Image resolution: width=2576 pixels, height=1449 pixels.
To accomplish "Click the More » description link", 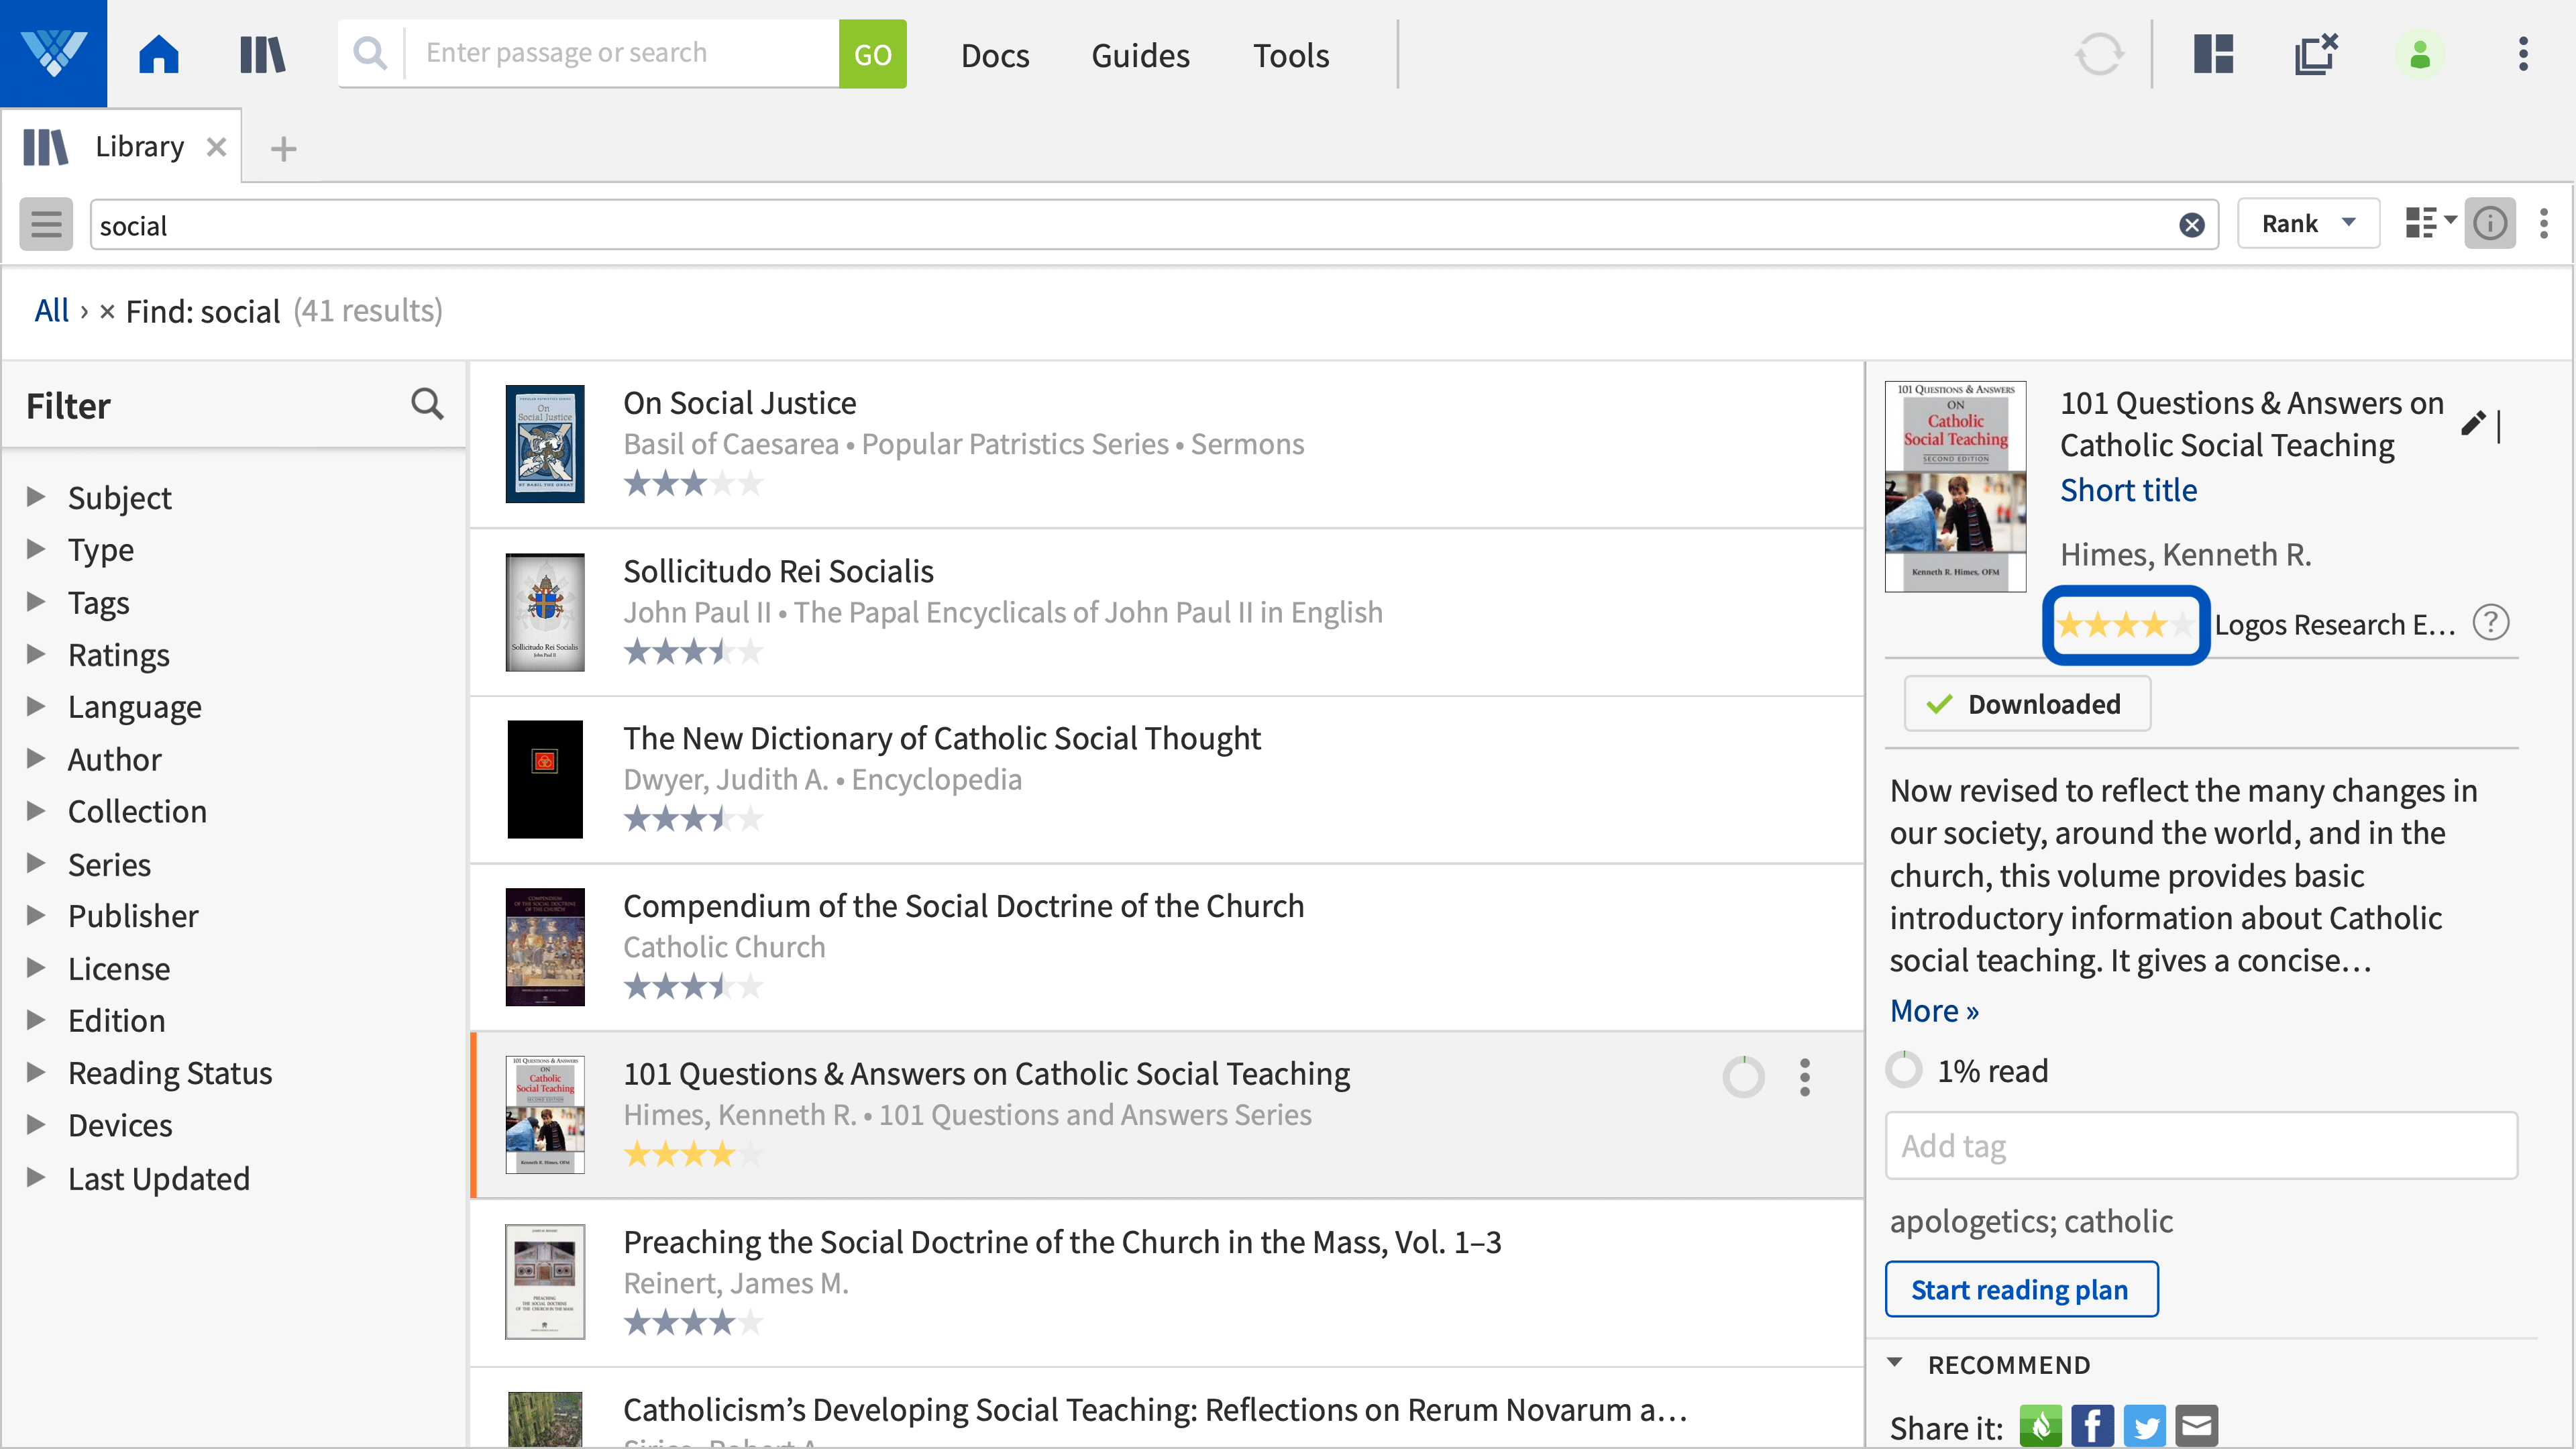I will coord(1933,1011).
